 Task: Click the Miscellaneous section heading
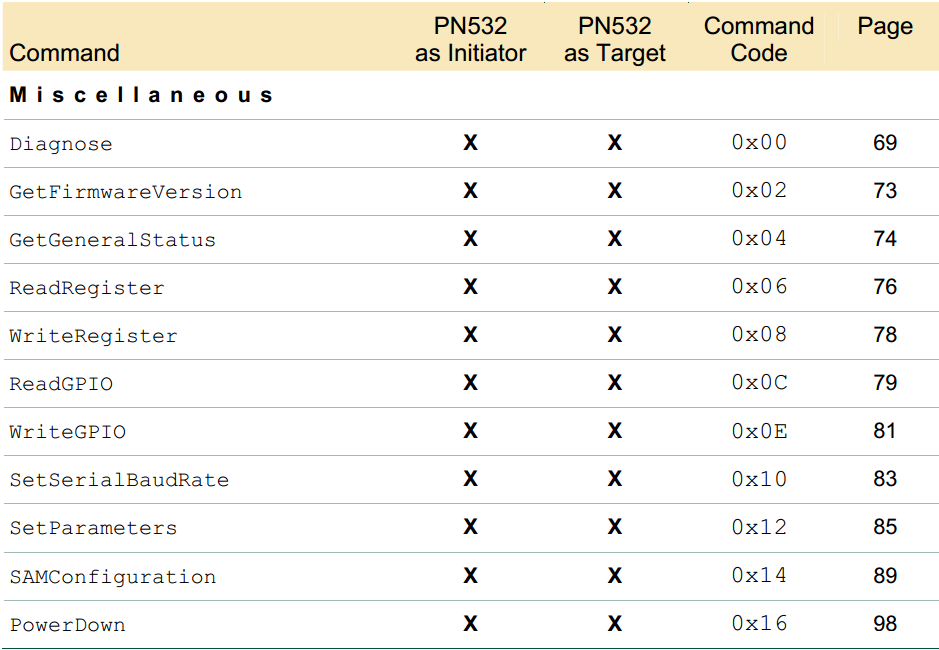pyautogui.click(x=141, y=95)
